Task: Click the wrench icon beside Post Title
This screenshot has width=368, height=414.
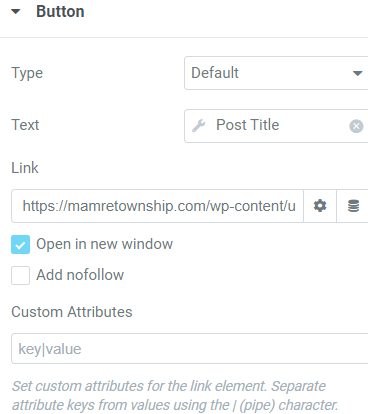Action: coord(199,126)
